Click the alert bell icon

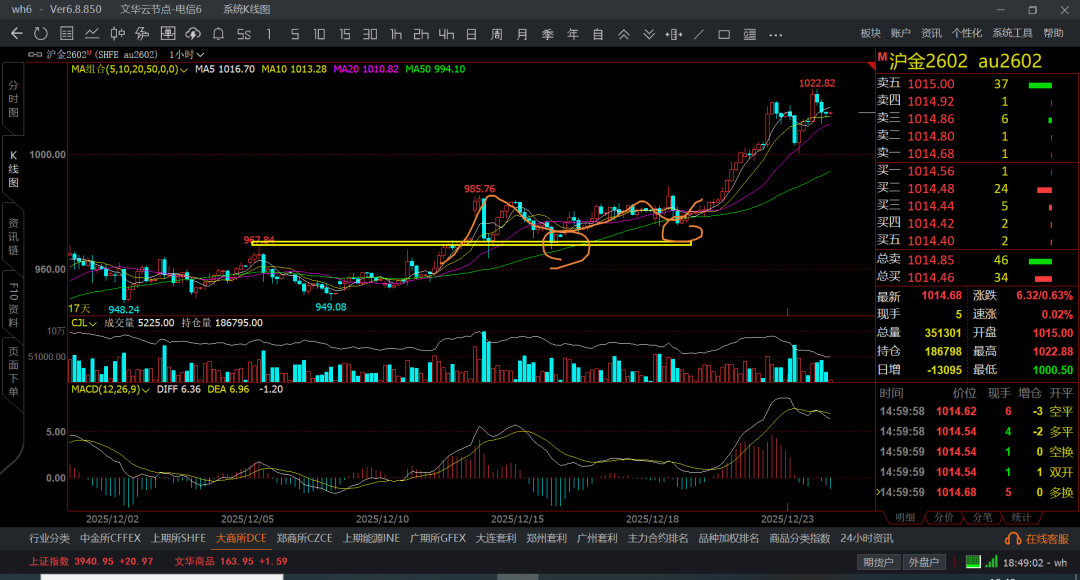point(218,34)
